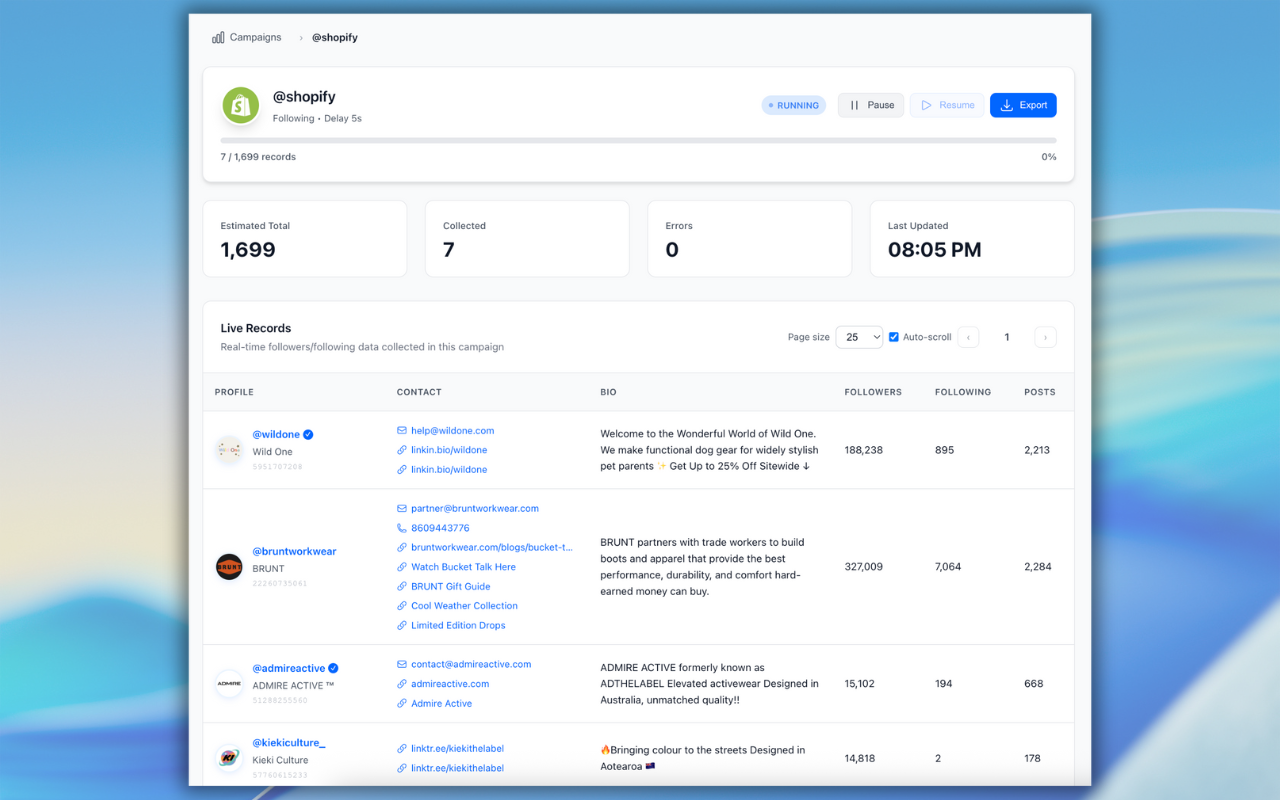Click the FOLLOWERS column header

pos(873,392)
